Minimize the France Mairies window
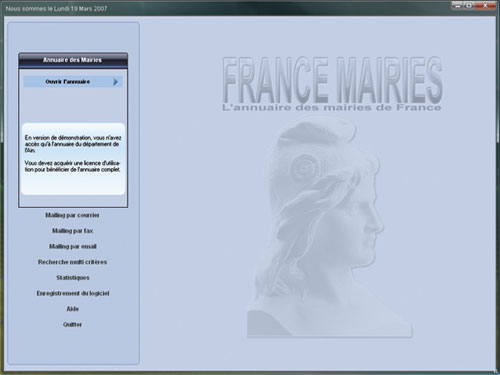Viewport: 500px width, 375px height. pos(457,5)
